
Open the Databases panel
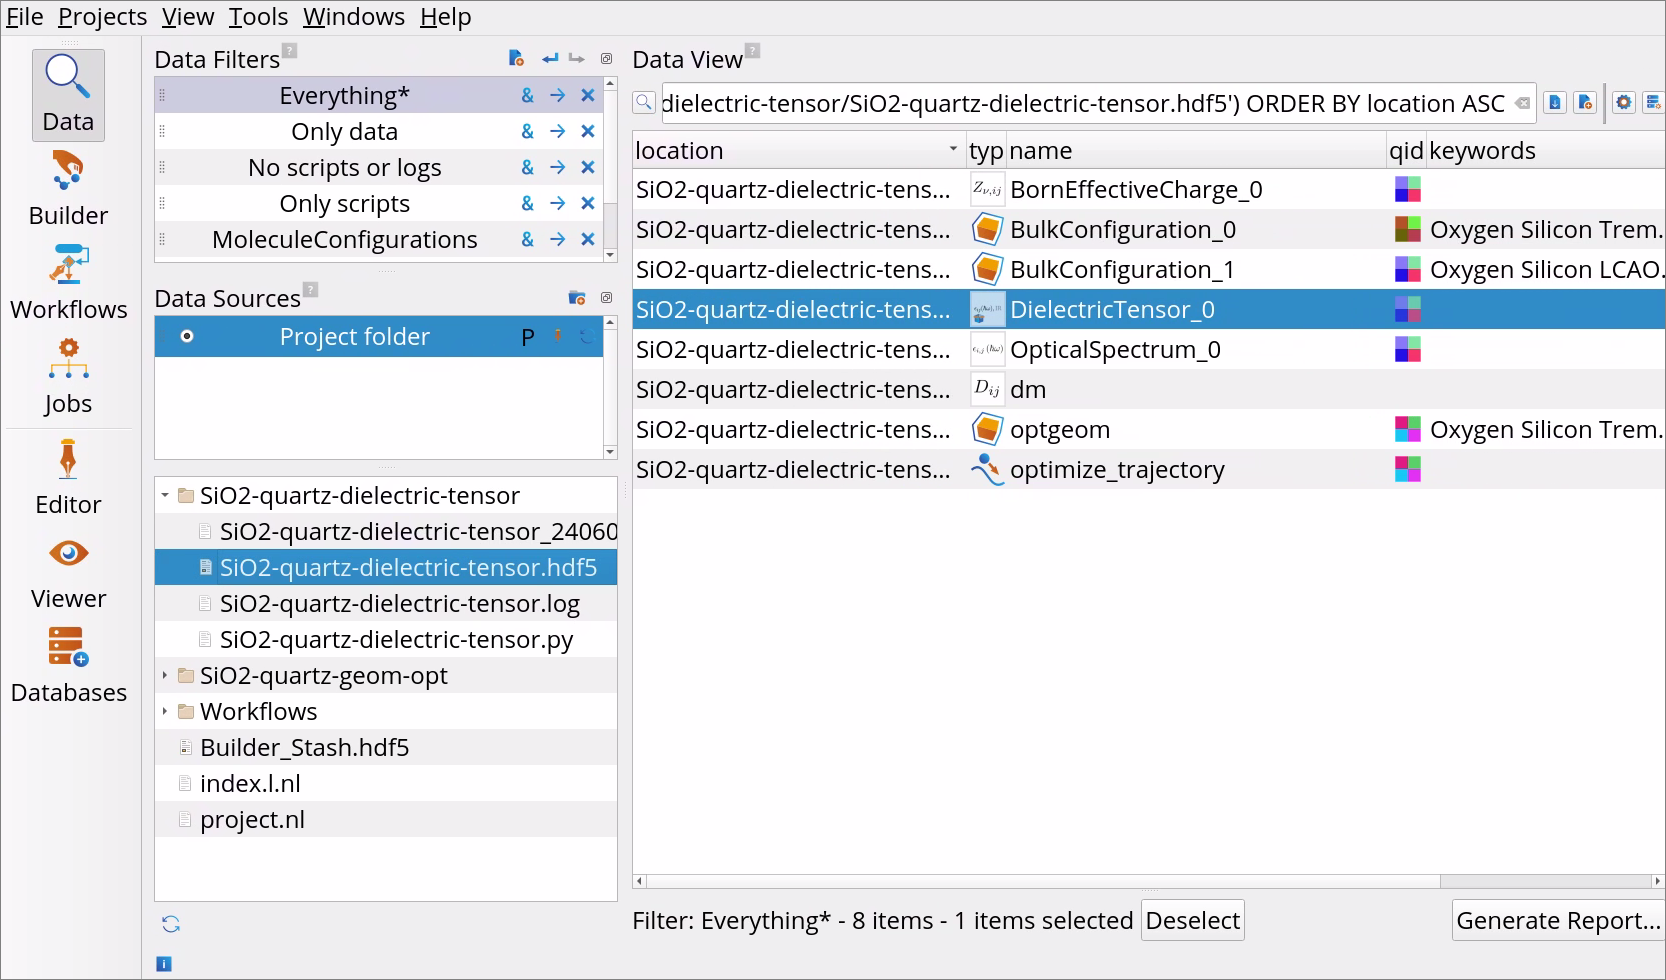[x=68, y=665]
